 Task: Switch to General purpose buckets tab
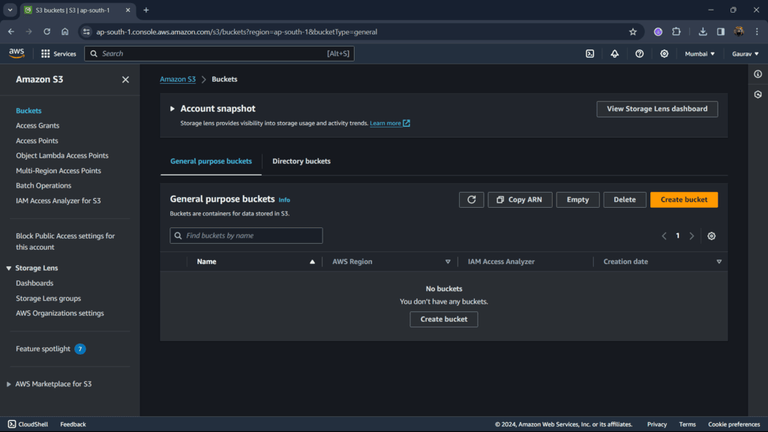click(x=211, y=161)
